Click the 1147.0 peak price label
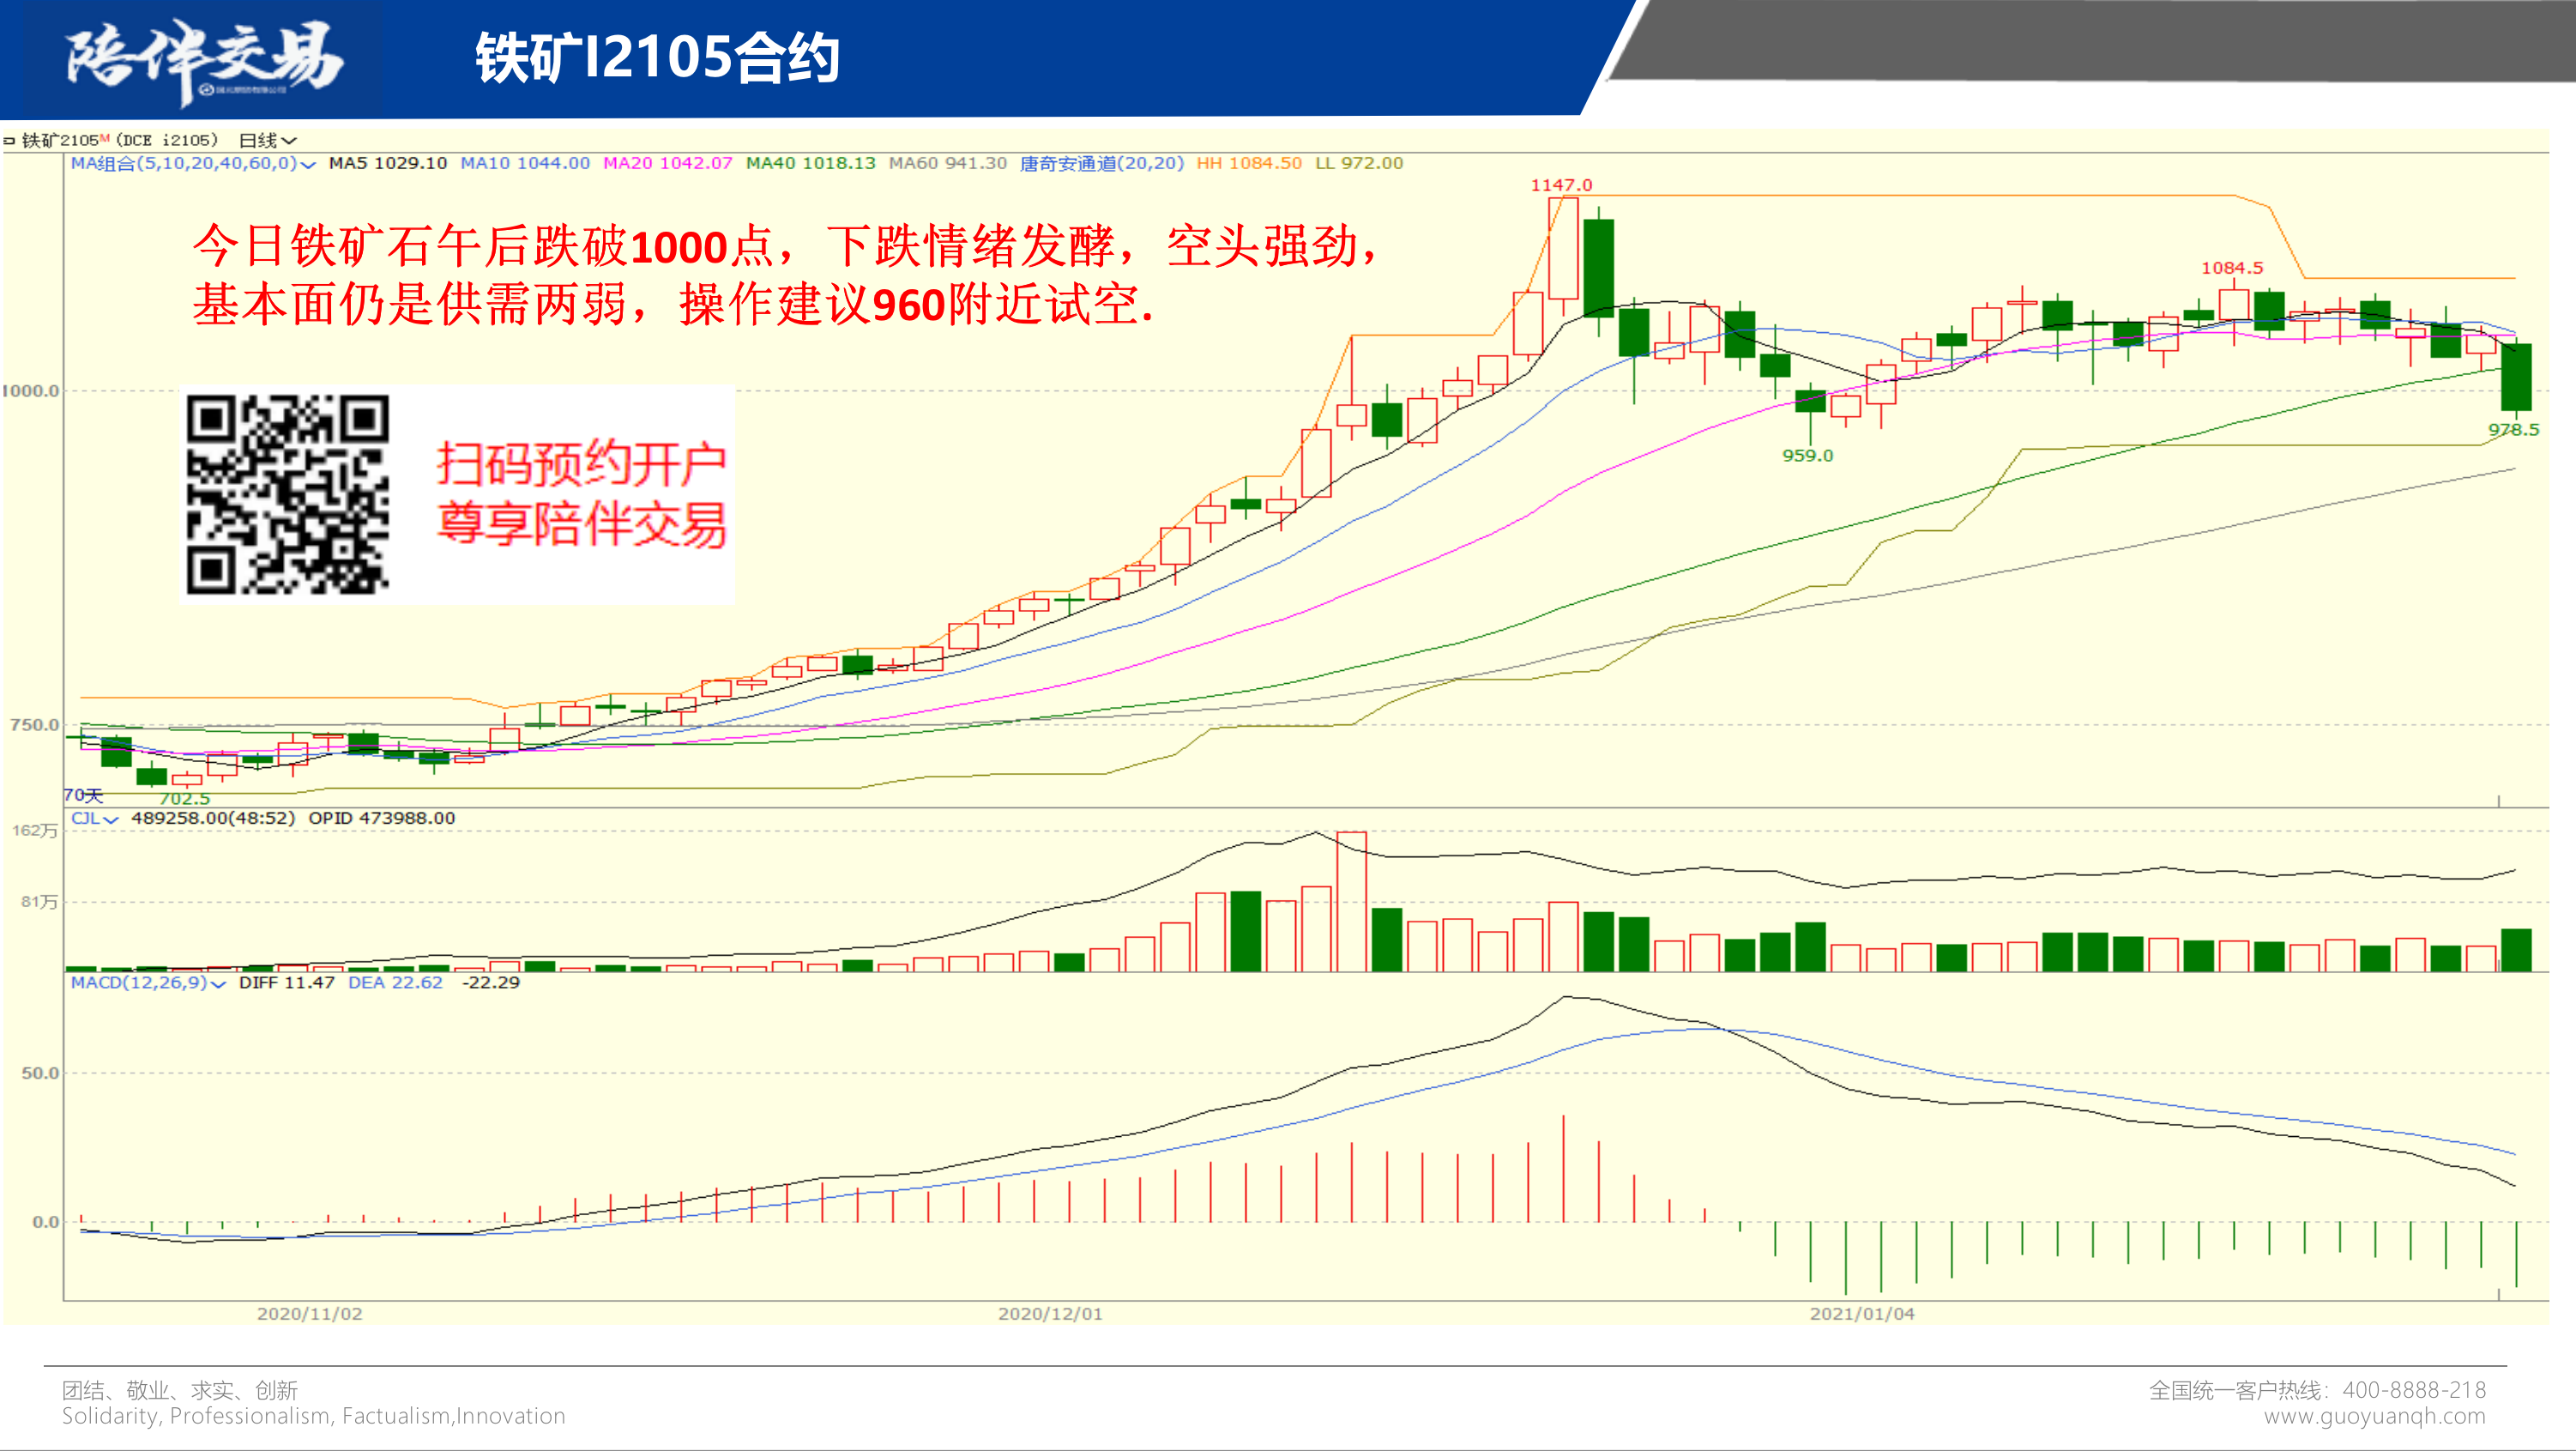Image resolution: width=2576 pixels, height=1451 pixels. (1560, 185)
